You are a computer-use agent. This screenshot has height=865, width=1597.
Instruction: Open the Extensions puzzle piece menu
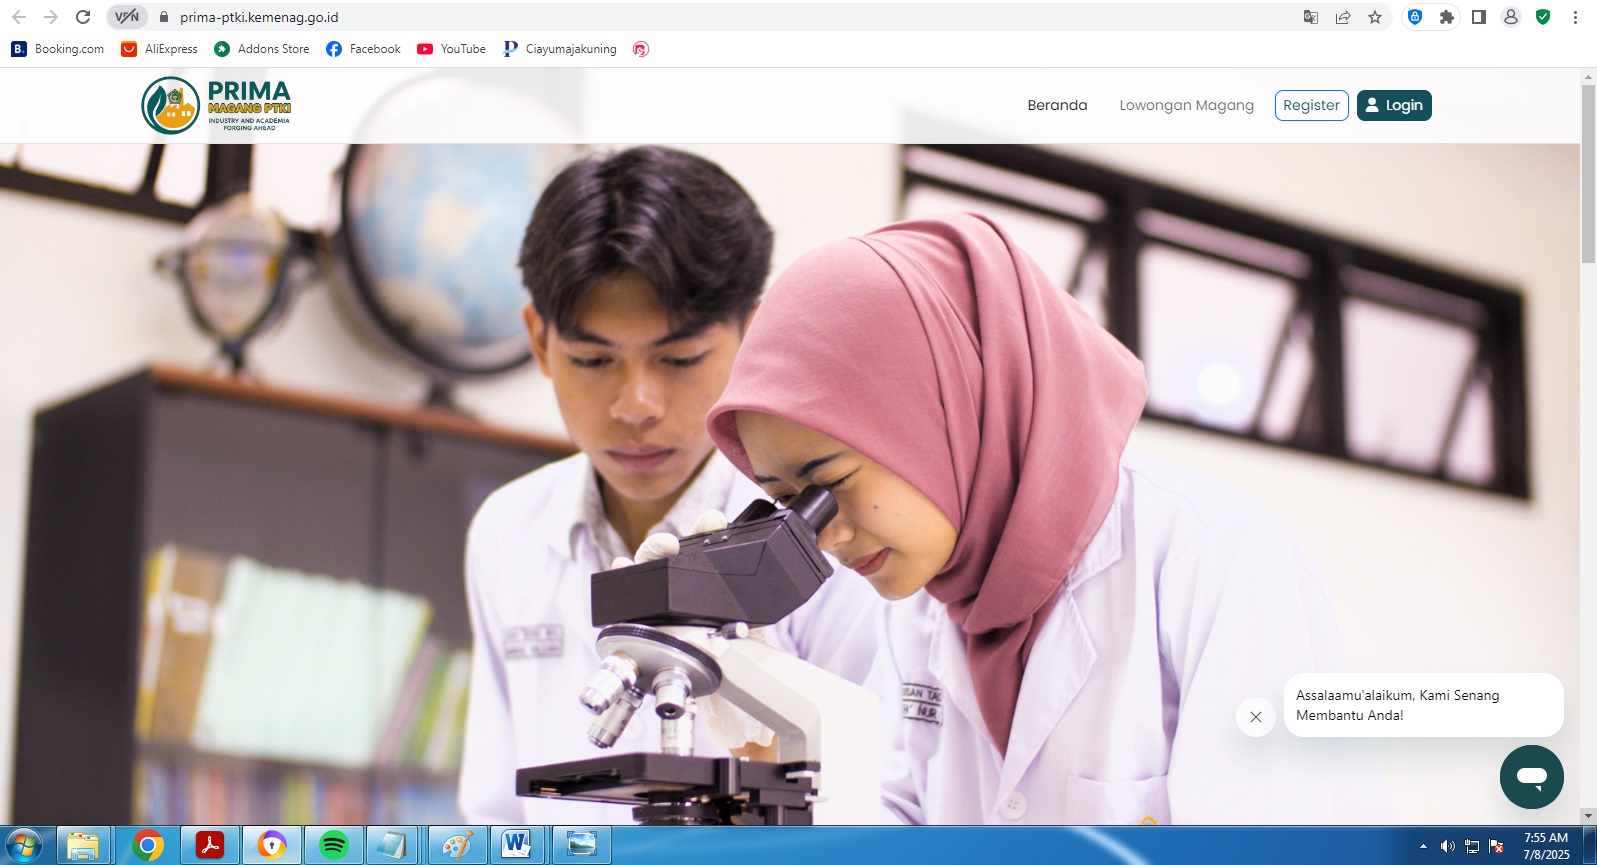click(1446, 17)
